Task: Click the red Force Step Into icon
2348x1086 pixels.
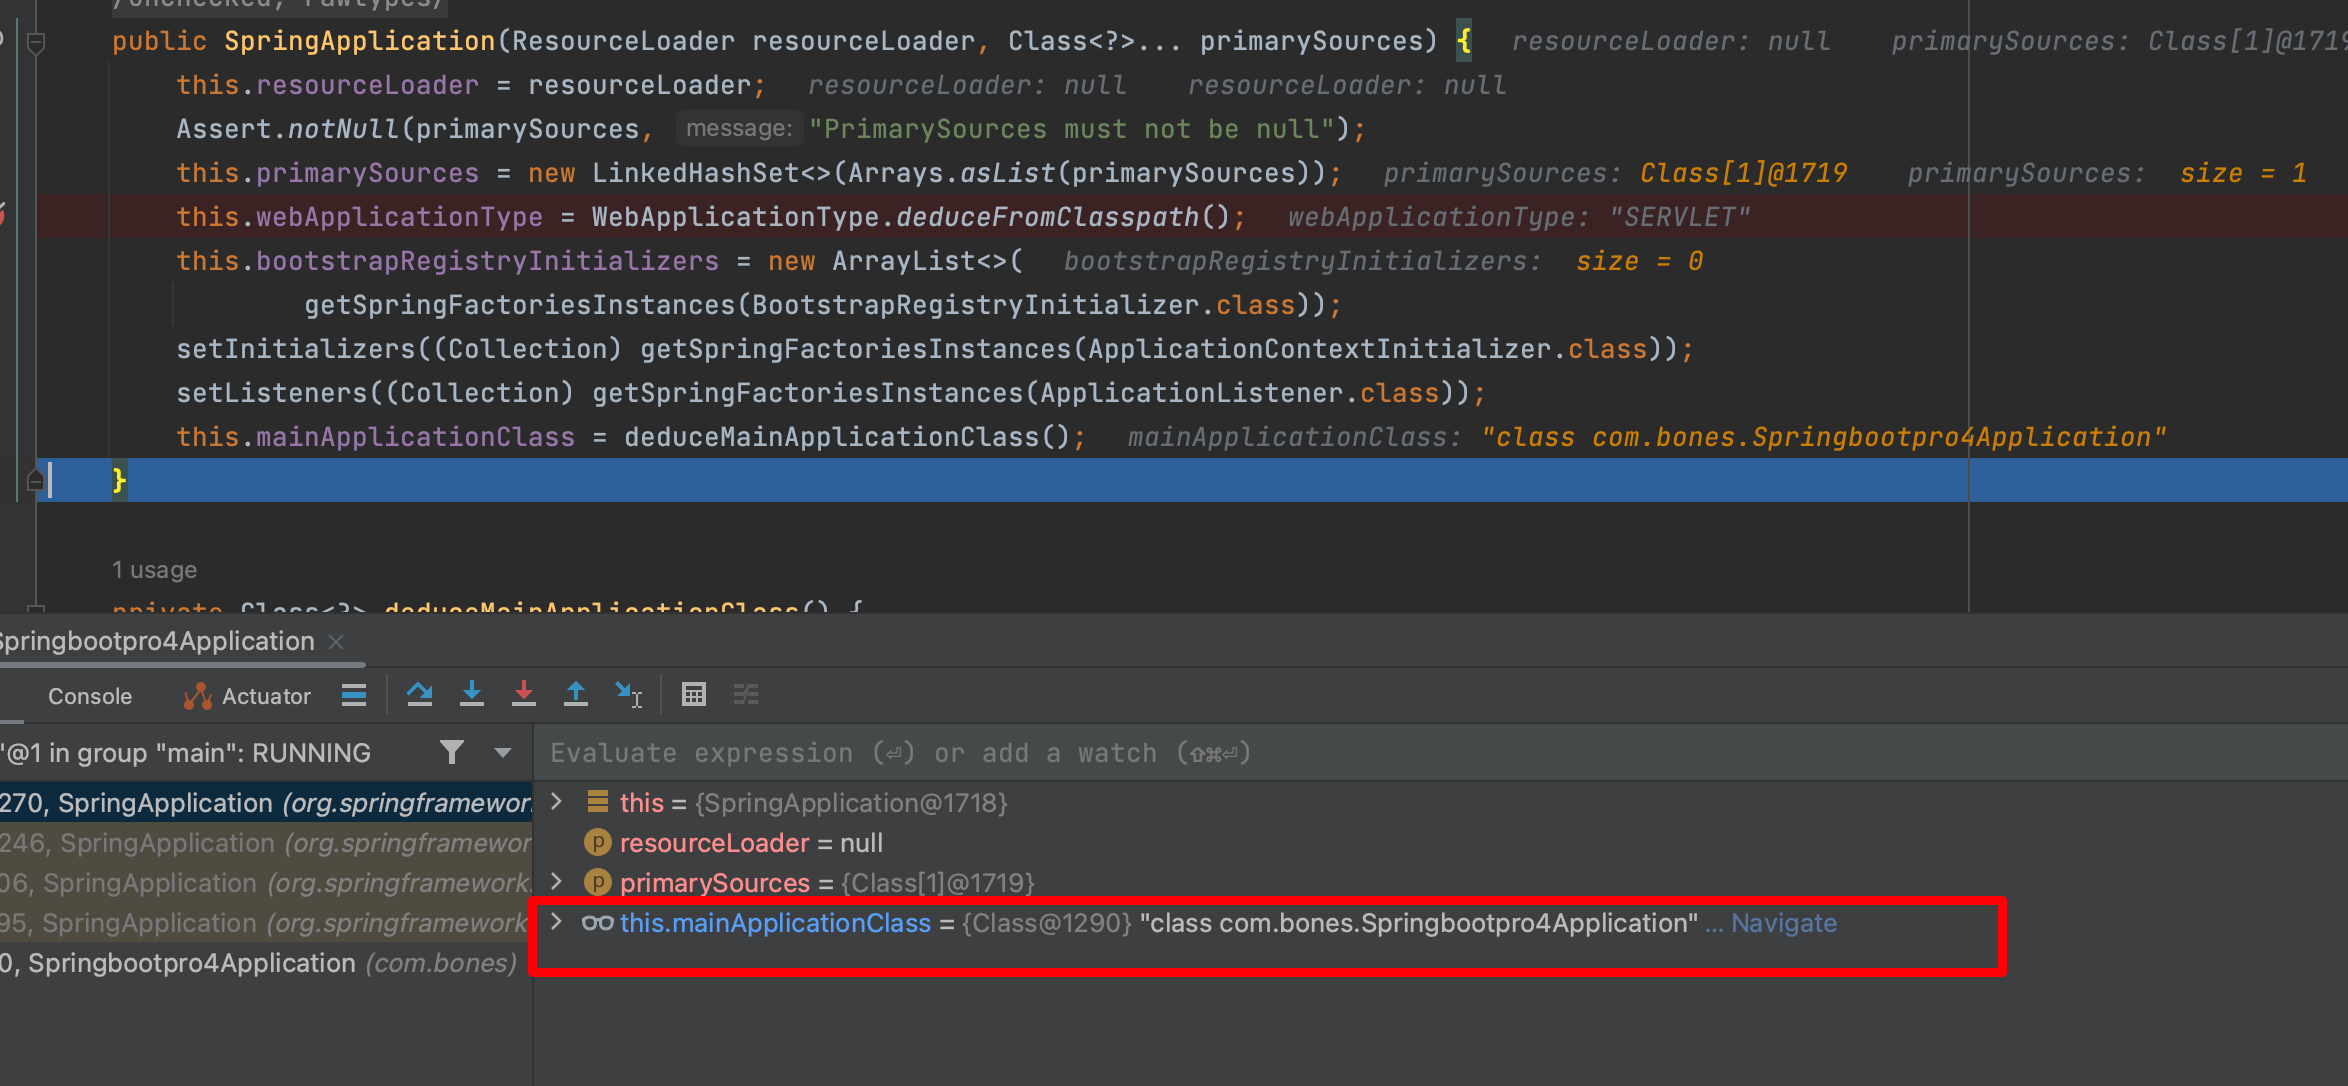Action: click(x=524, y=694)
